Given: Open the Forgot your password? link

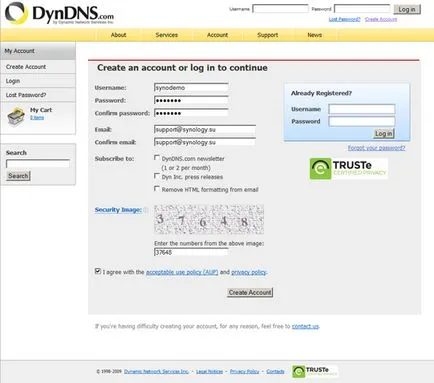Looking at the screenshot, I should 377,148.
